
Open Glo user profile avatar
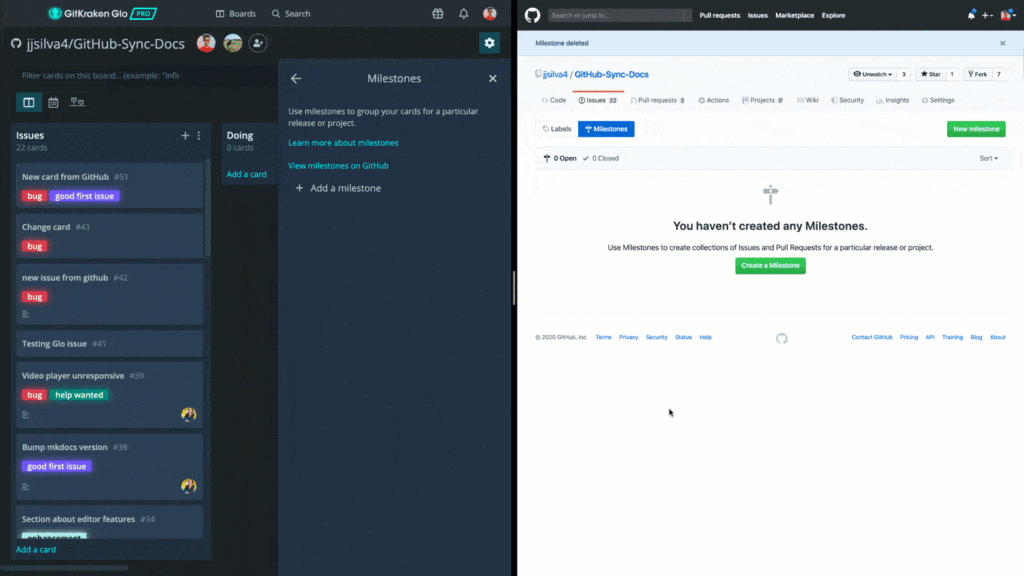tap(489, 13)
